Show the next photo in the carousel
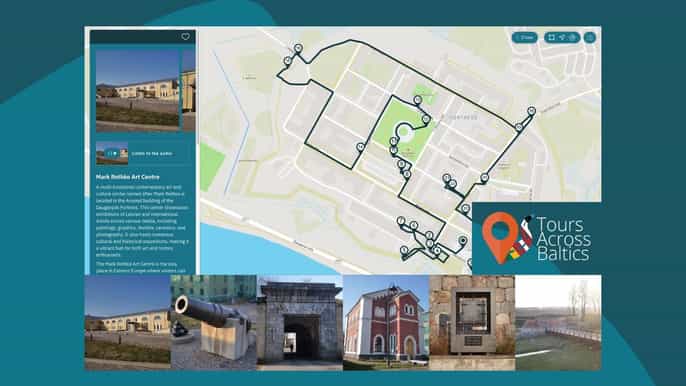Screen dimensions: 686x386 click(x=189, y=91)
